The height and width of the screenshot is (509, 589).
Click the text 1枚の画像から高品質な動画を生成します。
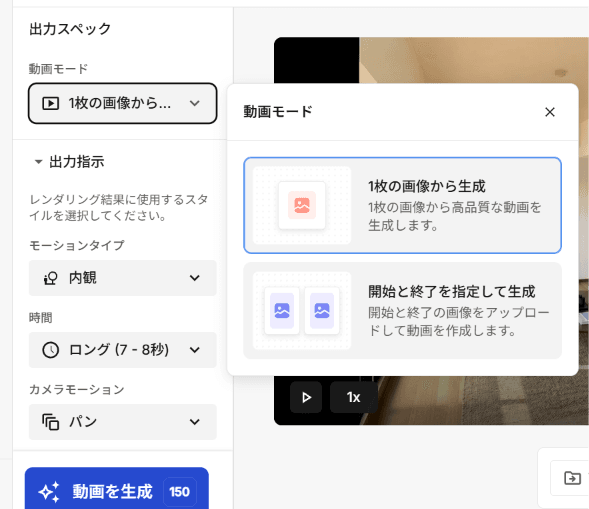[x=455, y=216]
